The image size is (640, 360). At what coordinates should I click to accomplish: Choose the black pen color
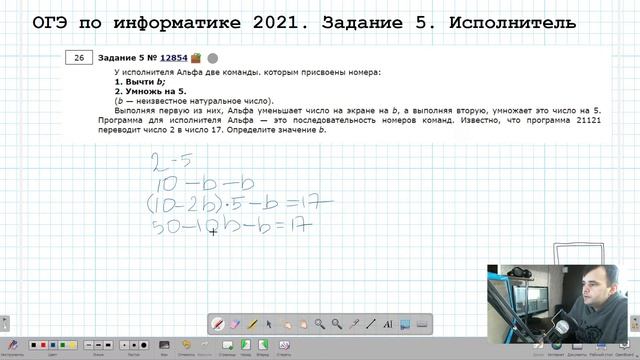point(34,345)
